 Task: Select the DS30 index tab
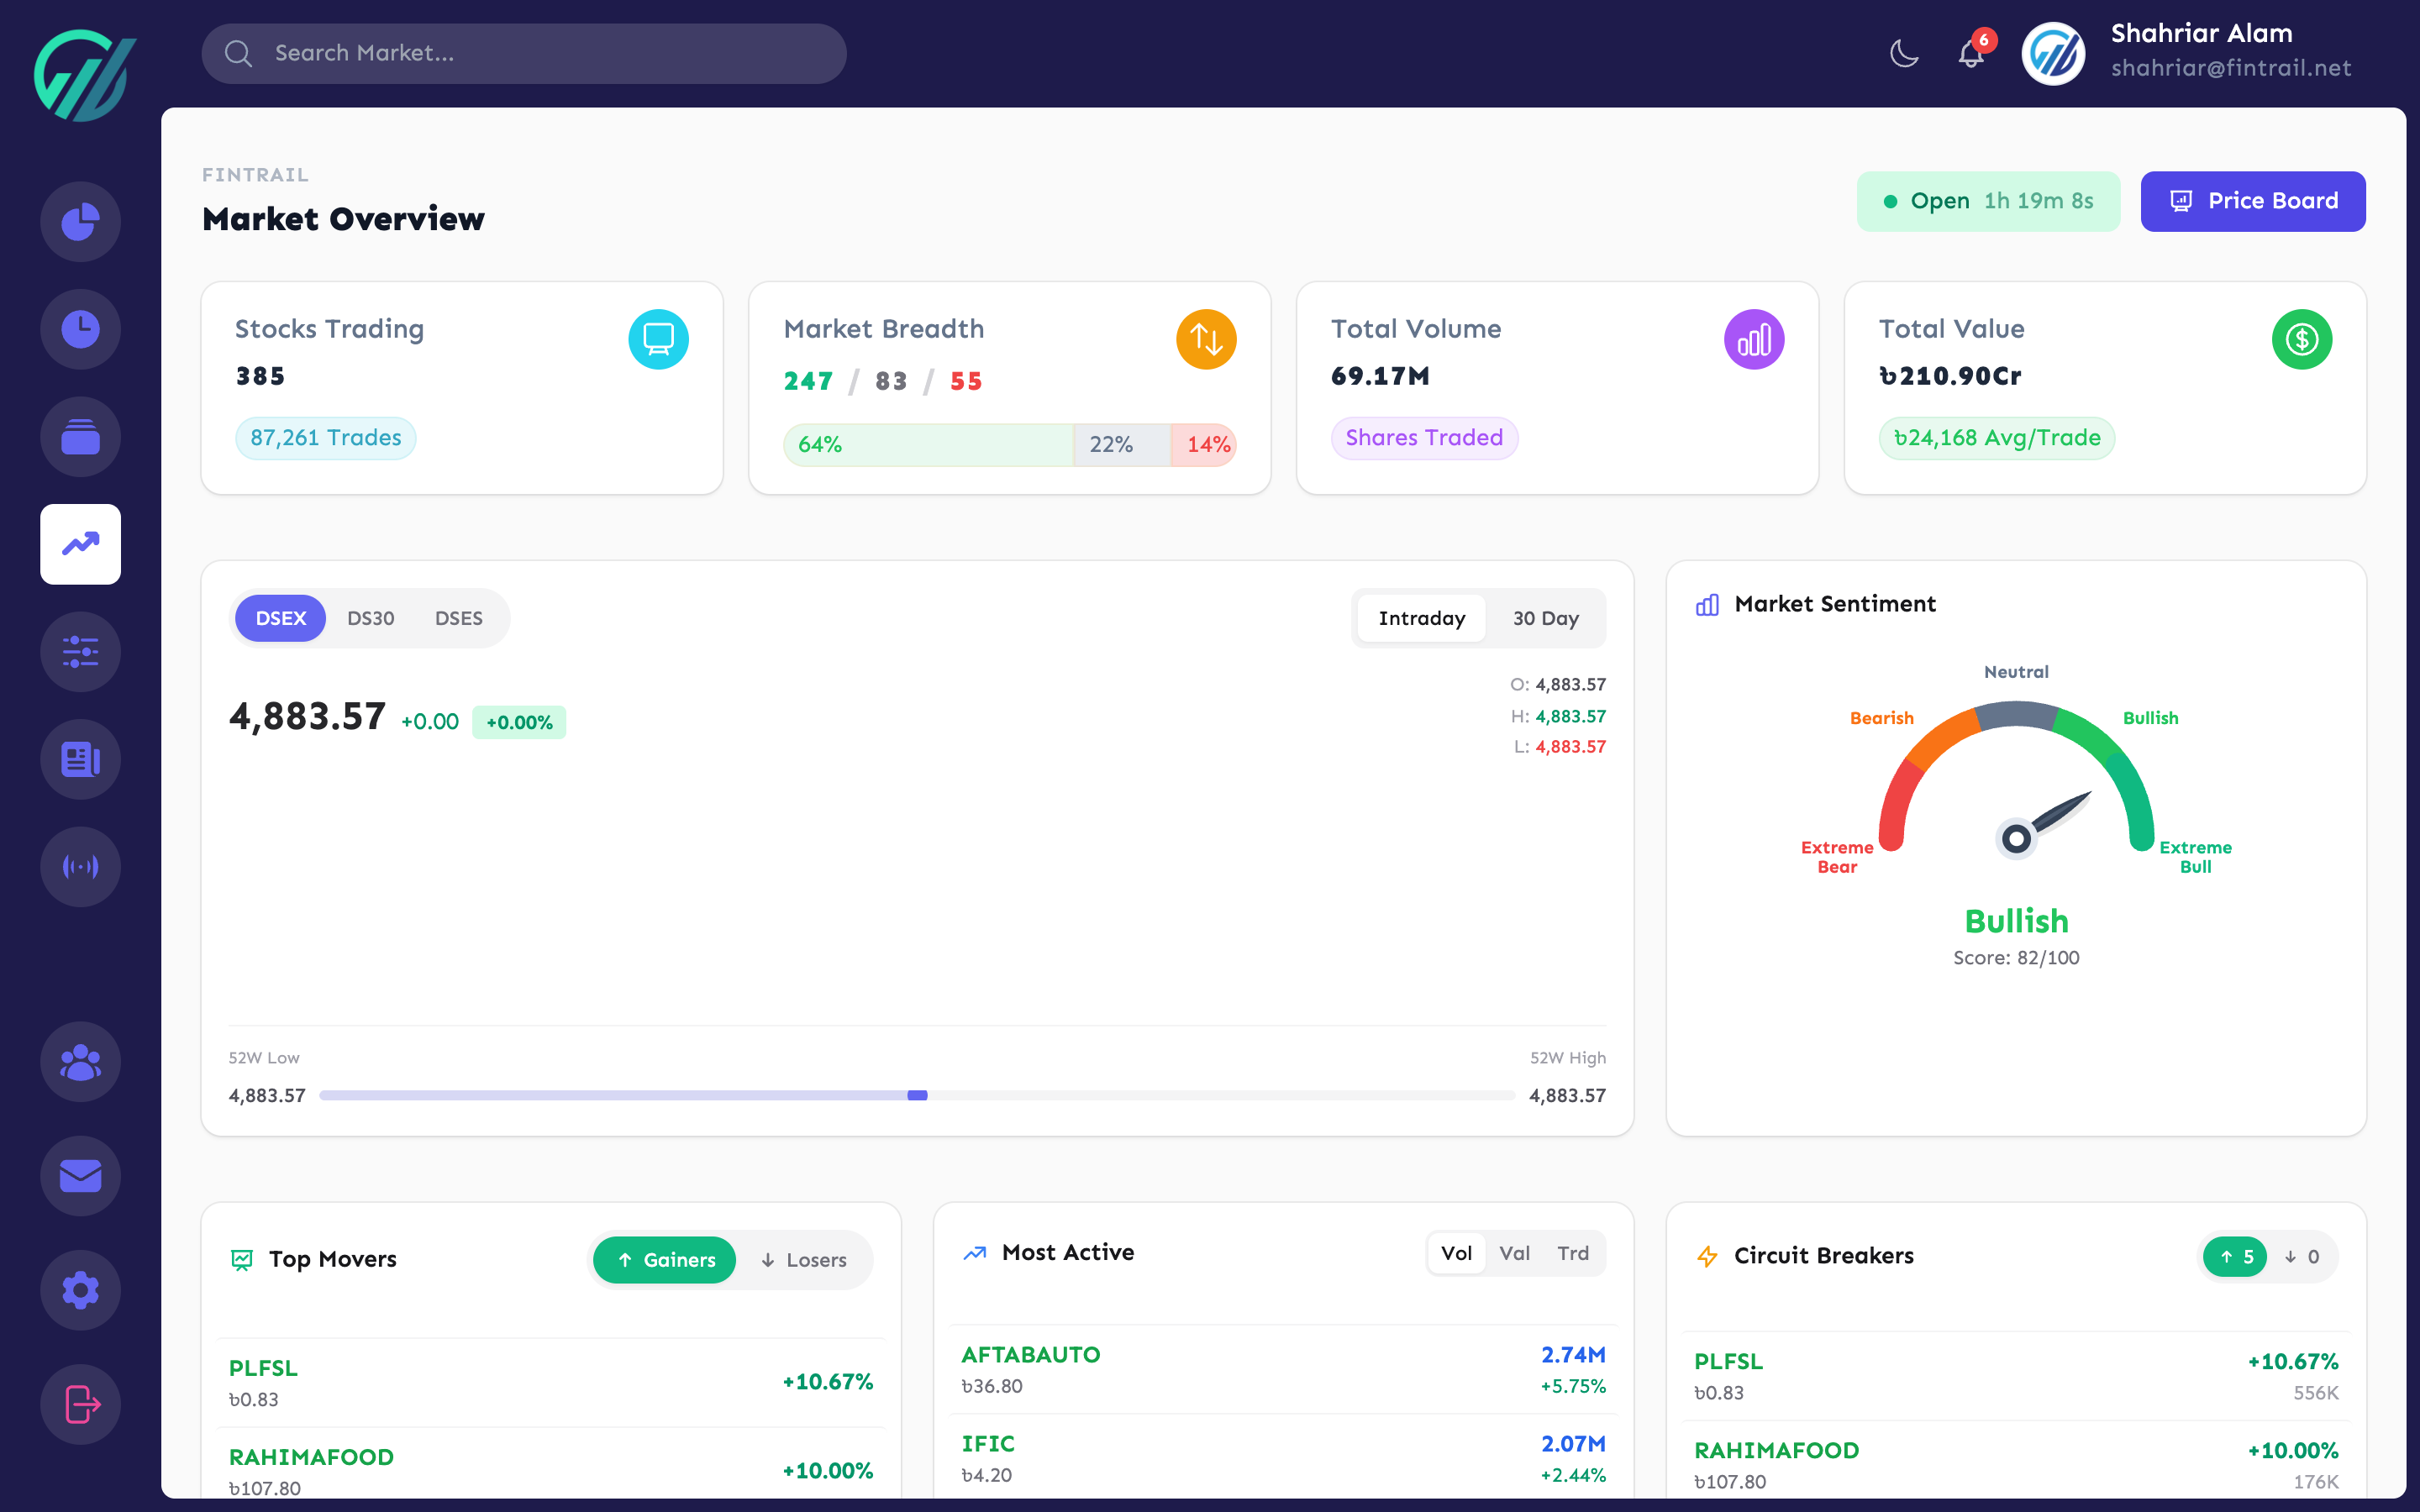click(371, 618)
